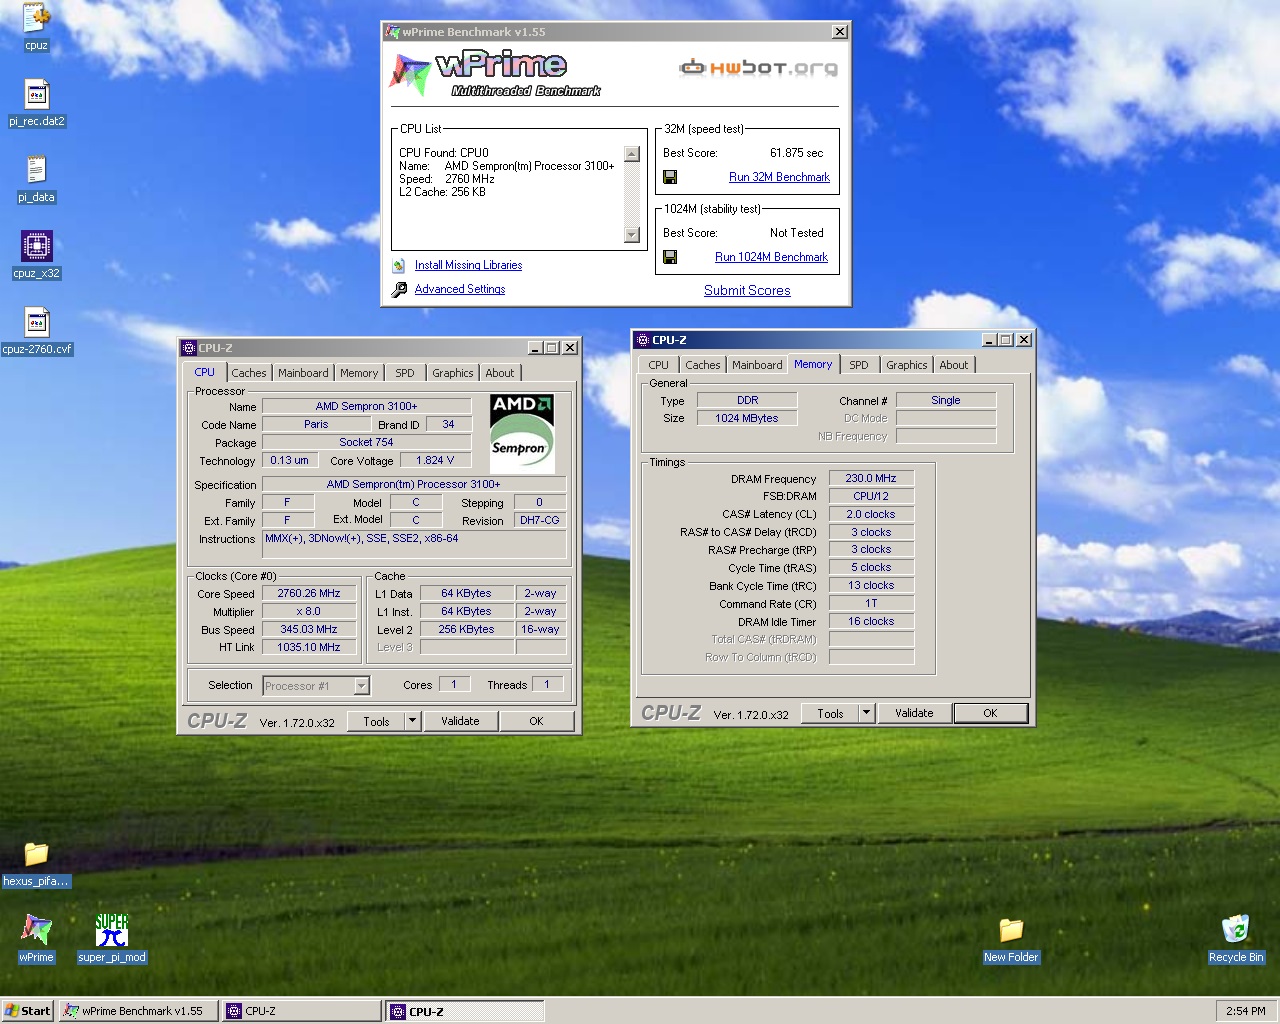Open the New Folder on desktop

click(x=1011, y=939)
